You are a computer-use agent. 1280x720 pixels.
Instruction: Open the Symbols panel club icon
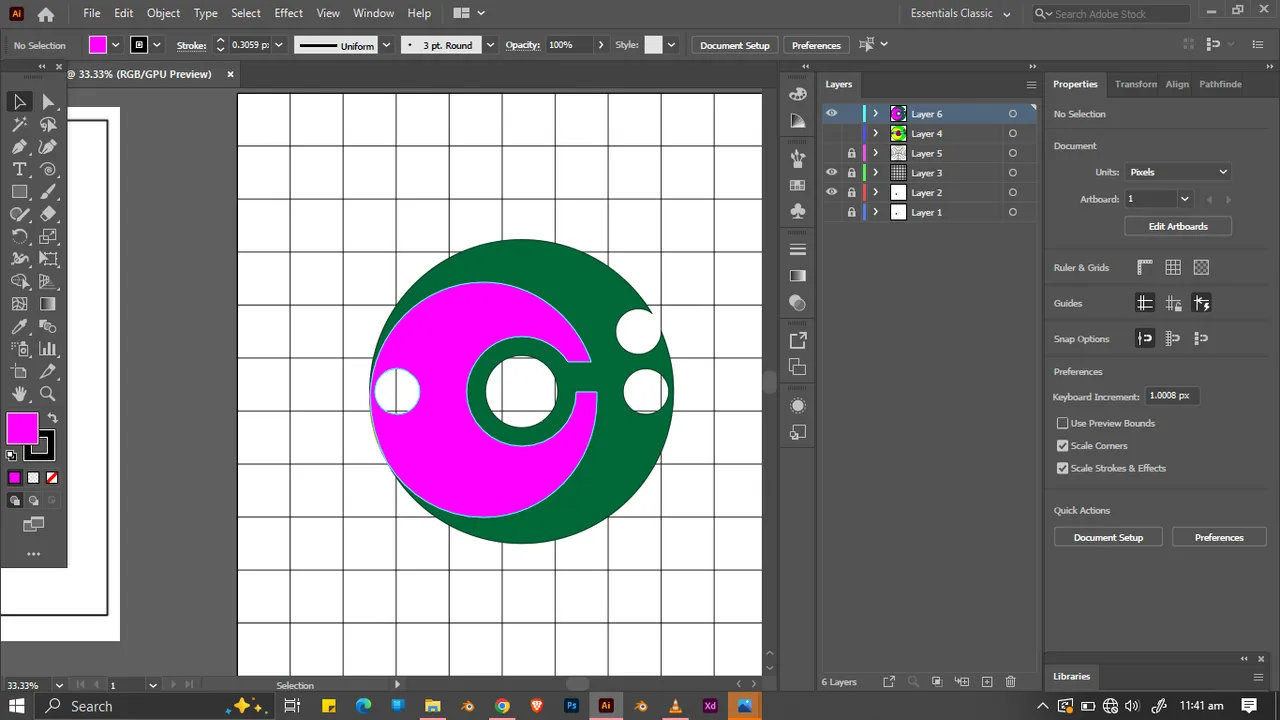(x=797, y=211)
